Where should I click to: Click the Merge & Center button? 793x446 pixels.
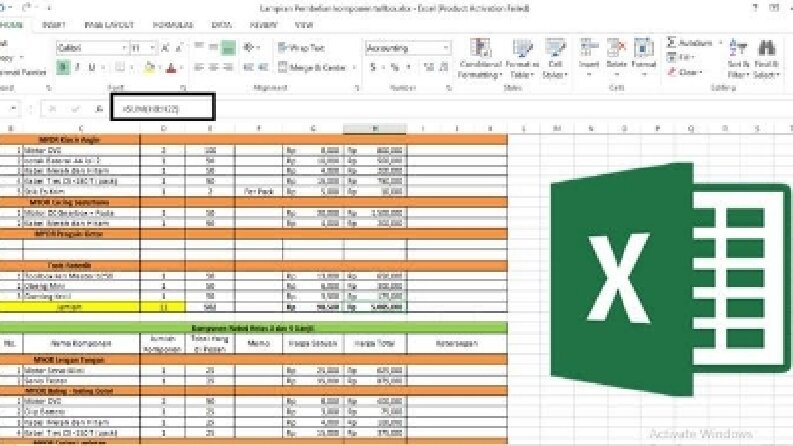[x=312, y=67]
